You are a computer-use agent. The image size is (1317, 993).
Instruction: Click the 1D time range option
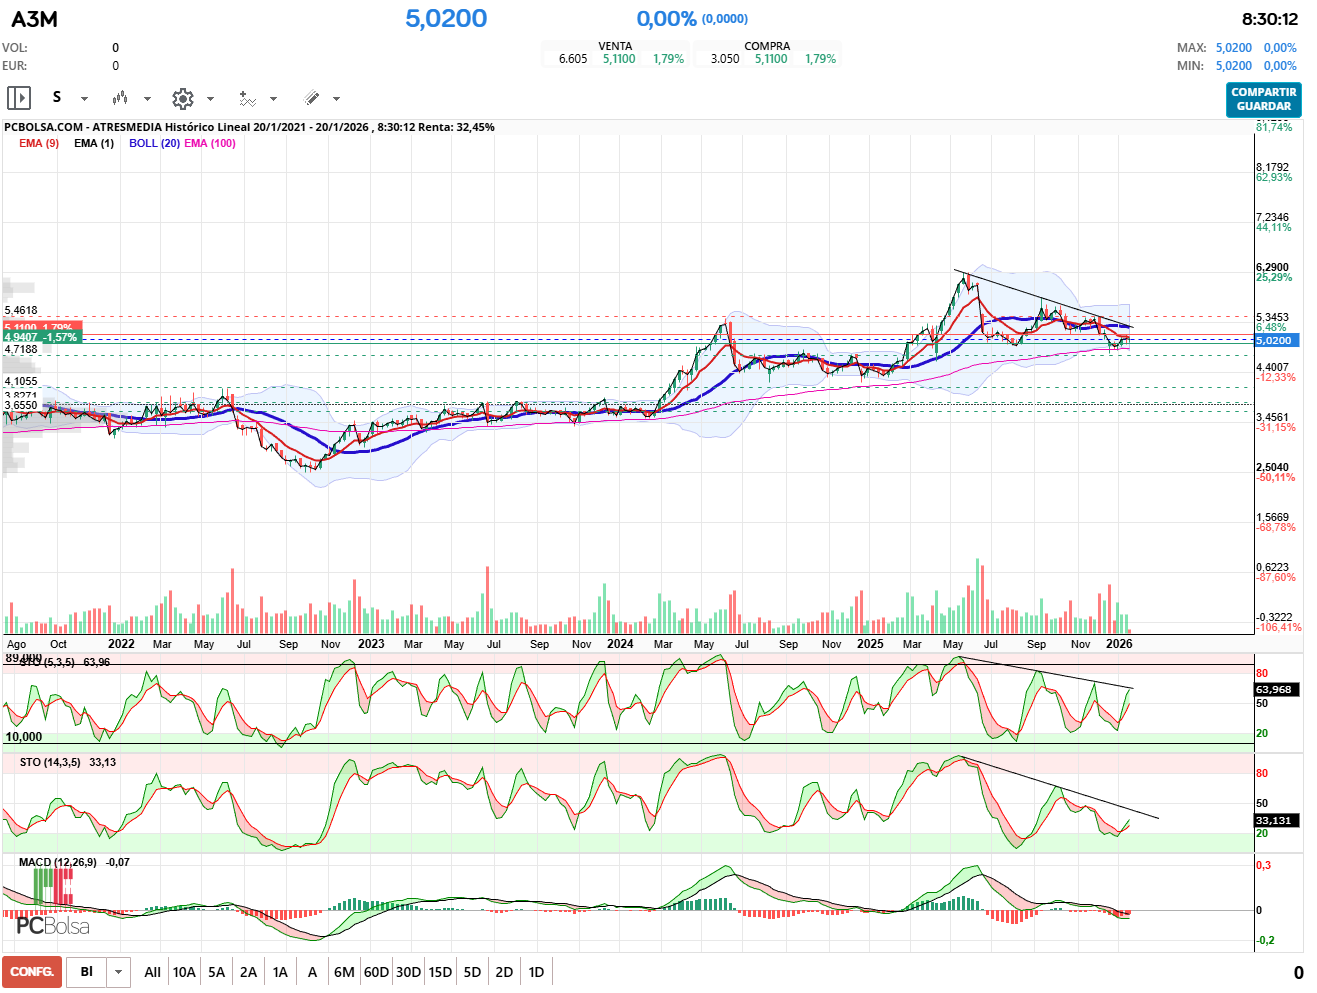click(x=536, y=972)
